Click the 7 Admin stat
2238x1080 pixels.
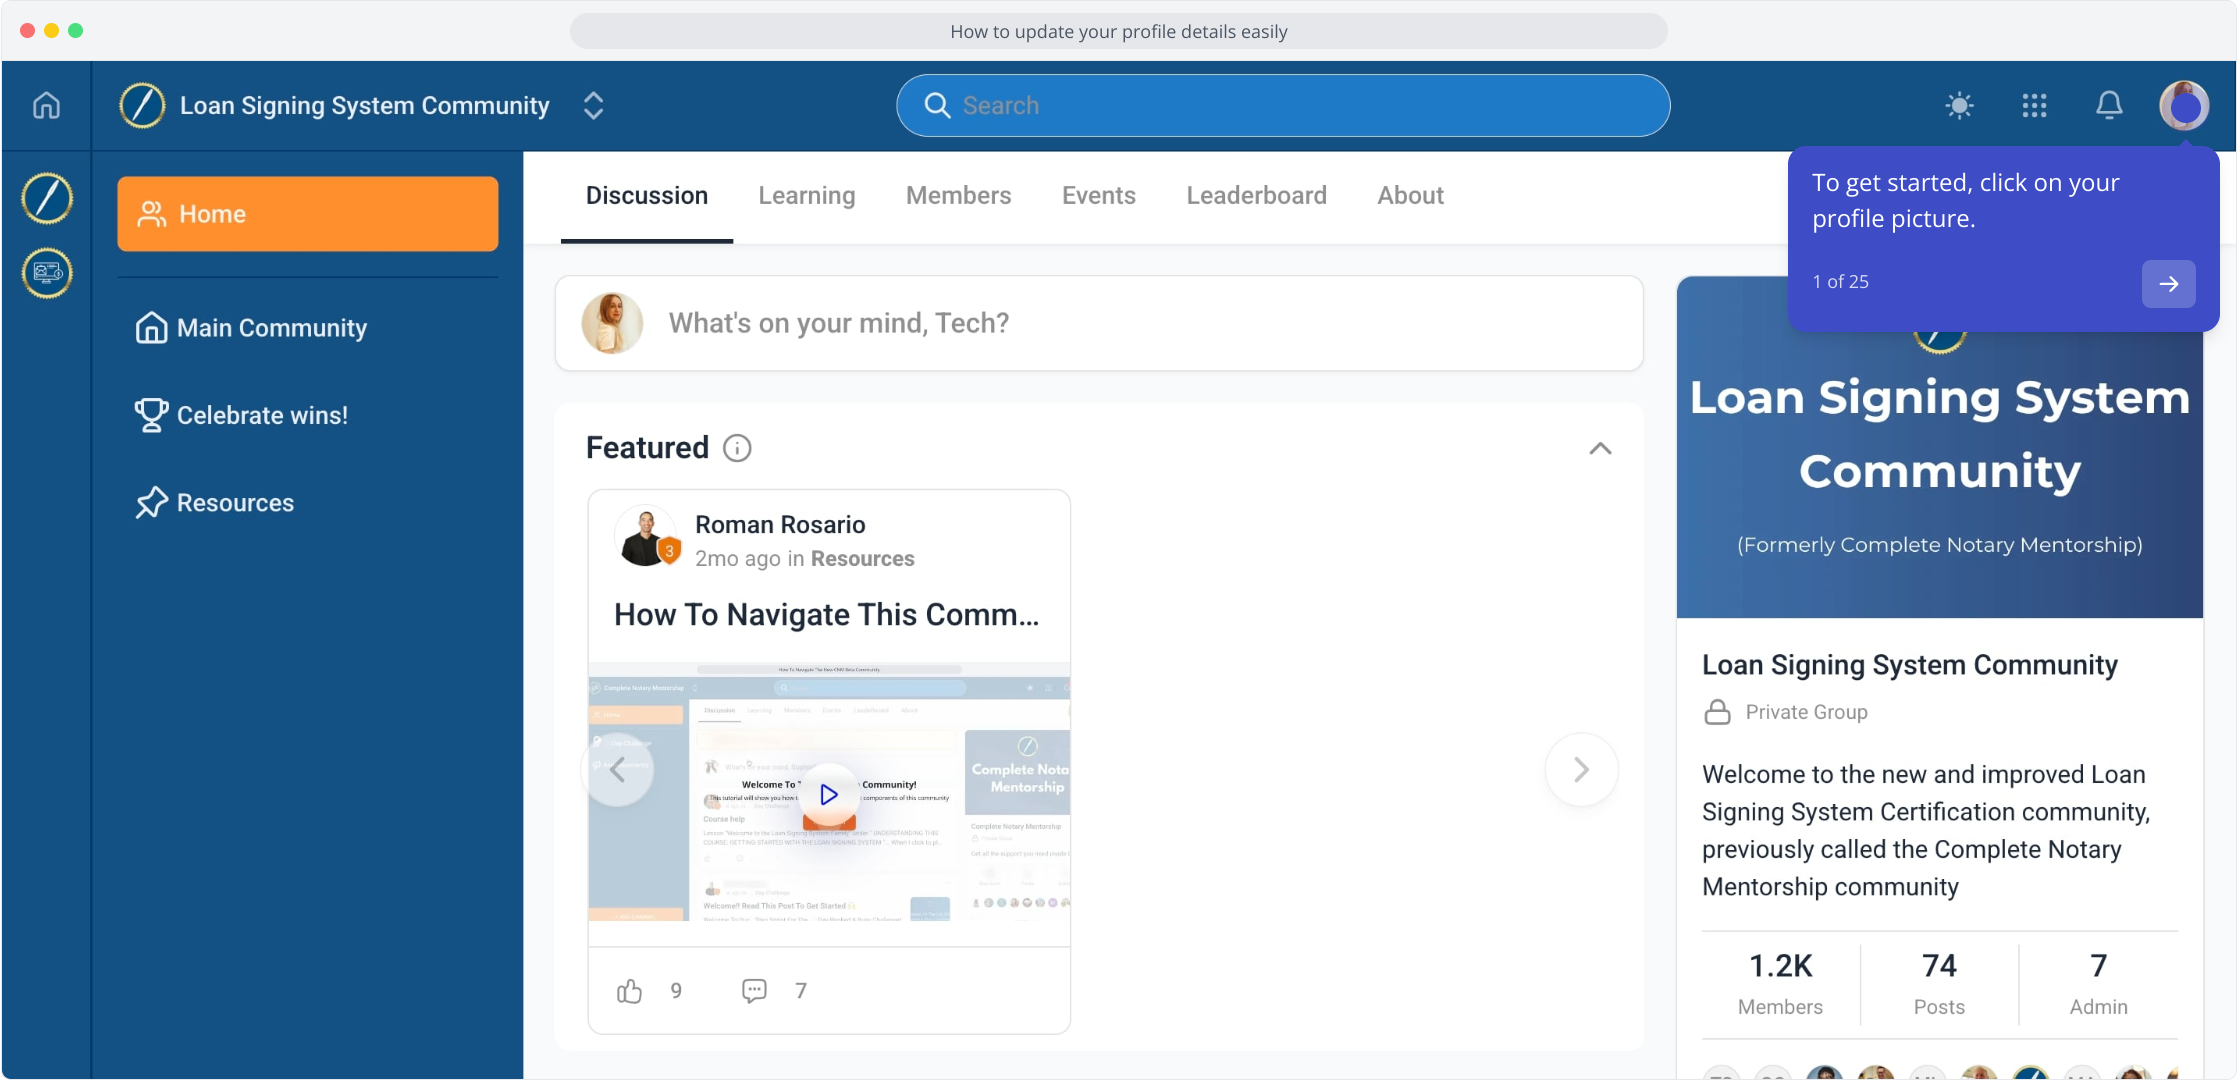(x=2098, y=984)
